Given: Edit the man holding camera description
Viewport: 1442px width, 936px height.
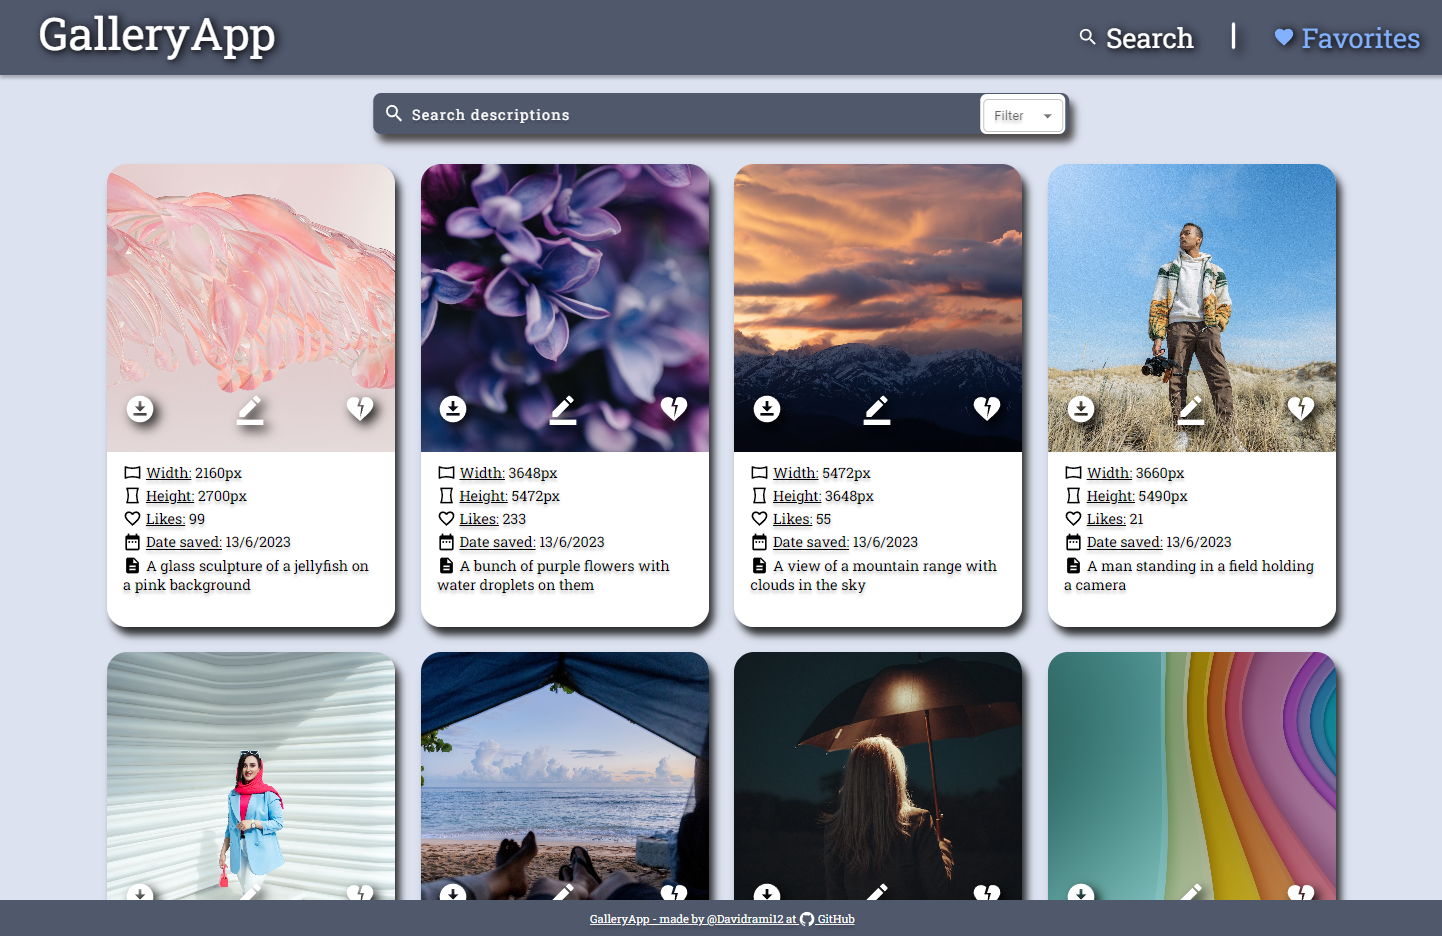Looking at the screenshot, I should coord(1191,409).
